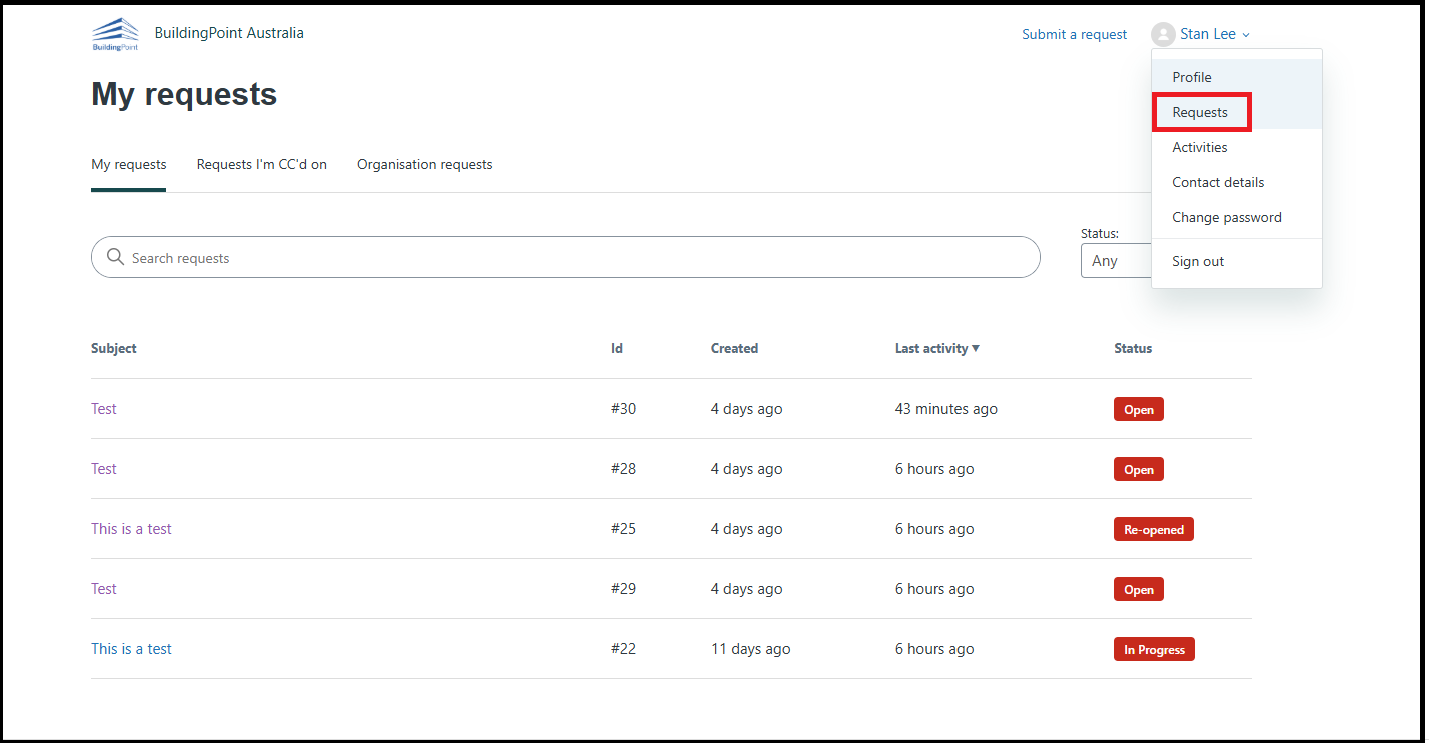This screenshot has height=743, width=1429.
Task: Toggle the Last activity sort direction
Action: (x=937, y=348)
